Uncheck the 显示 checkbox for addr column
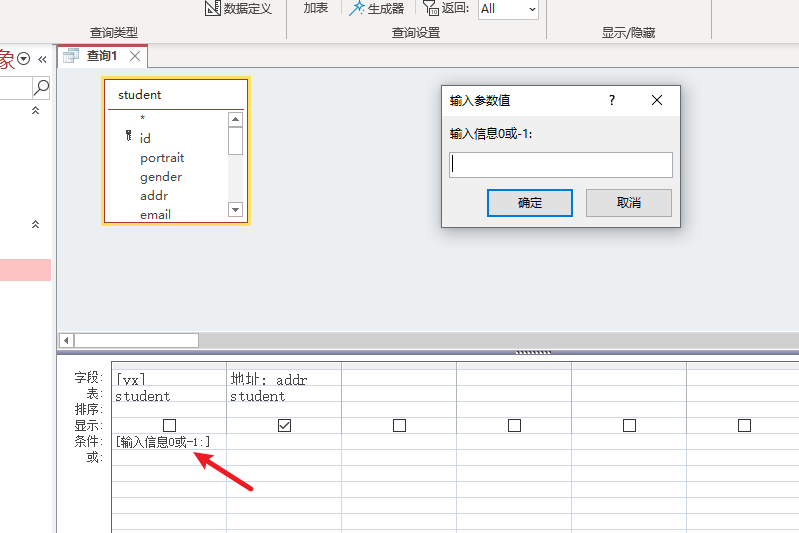The height and width of the screenshot is (533, 799). click(284, 425)
